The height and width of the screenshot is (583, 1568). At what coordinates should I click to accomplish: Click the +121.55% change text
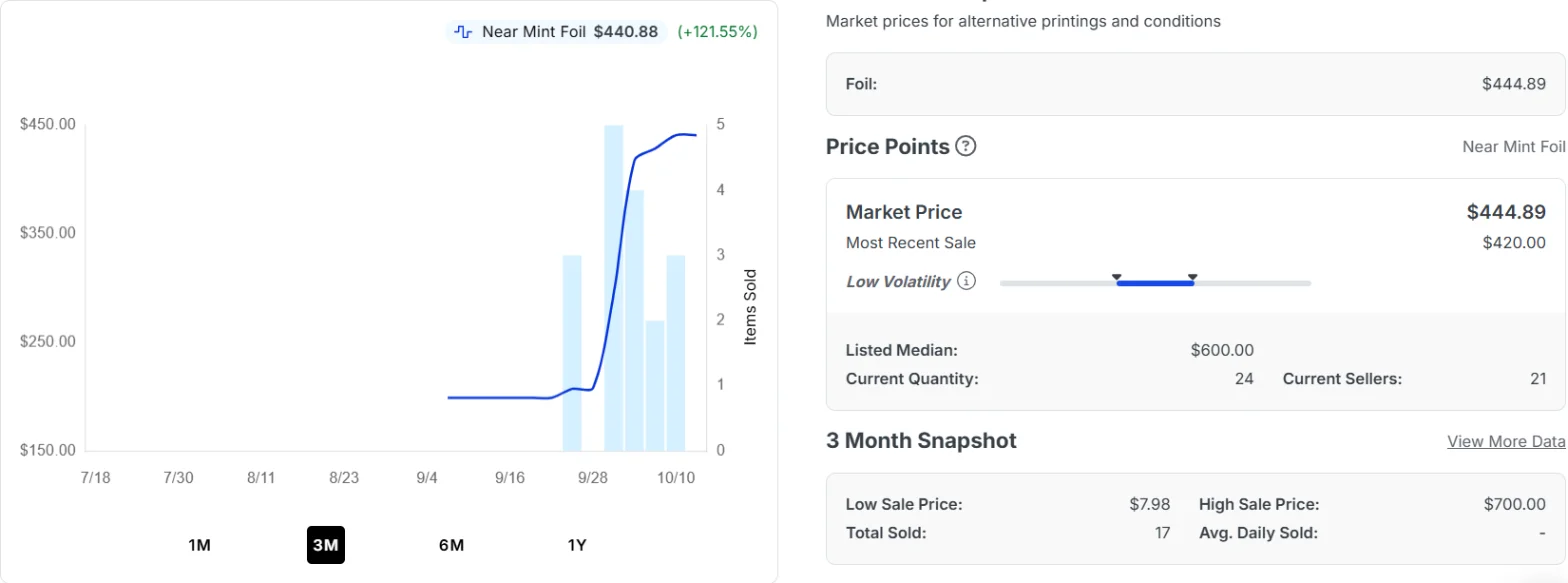[717, 31]
